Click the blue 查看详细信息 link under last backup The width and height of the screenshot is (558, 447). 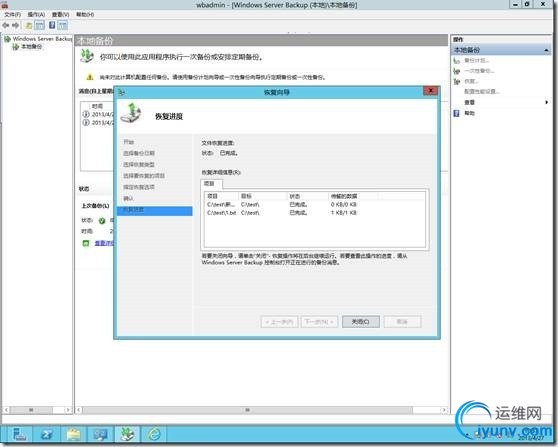tap(104, 243)
